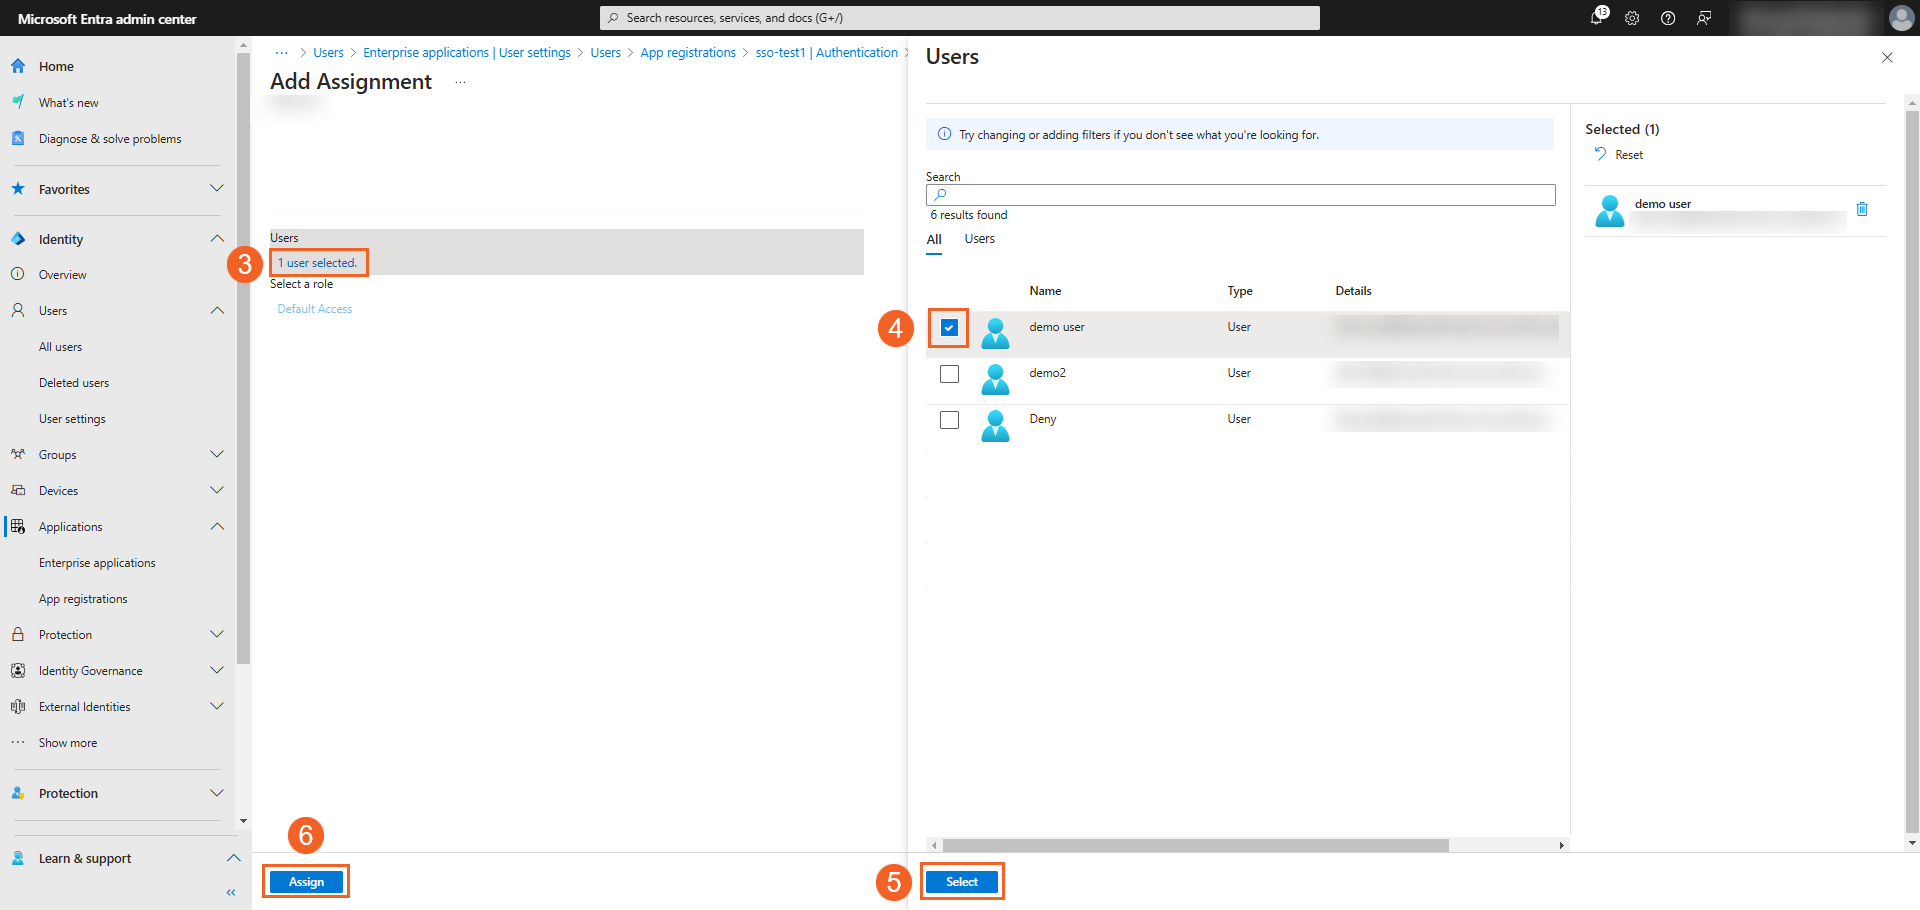This screenshot has width=1920, height=910.
Task: Click the horizontal scrollbar in user list
Action: (1195, 845)
